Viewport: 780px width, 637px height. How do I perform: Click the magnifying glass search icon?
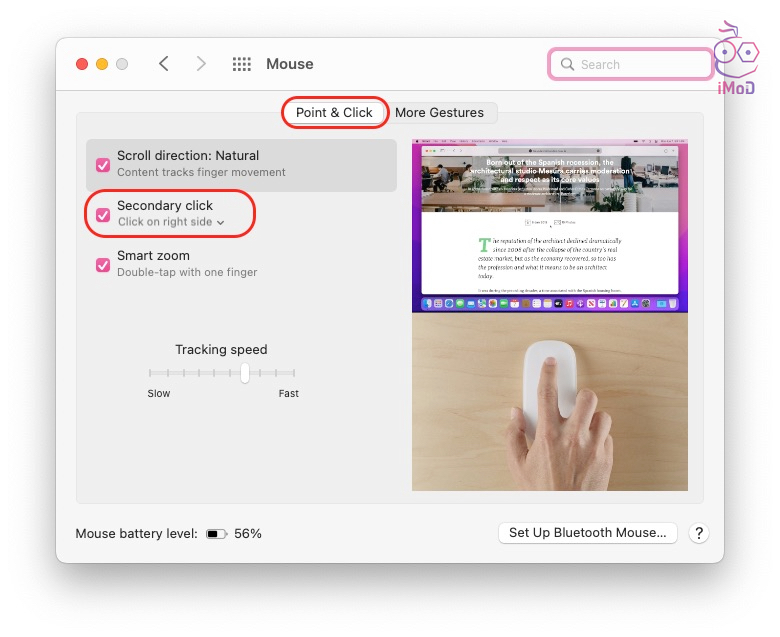pyautogui.click(x=568, y=65)
